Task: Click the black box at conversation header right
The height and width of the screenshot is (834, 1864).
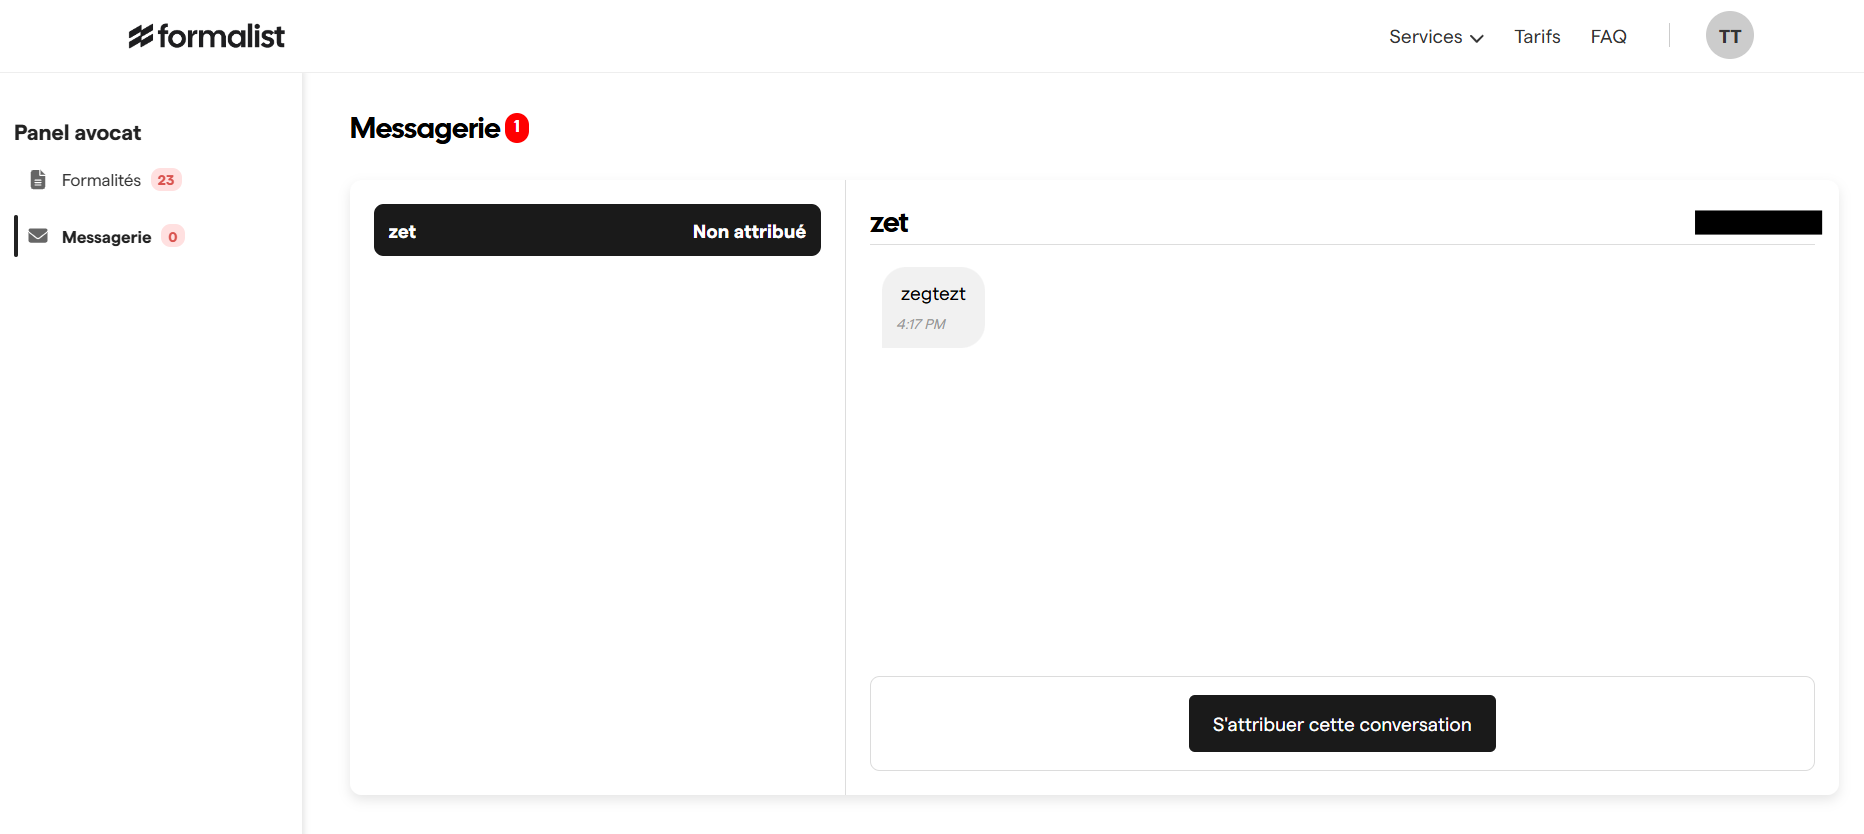Action: (1757, 223)
